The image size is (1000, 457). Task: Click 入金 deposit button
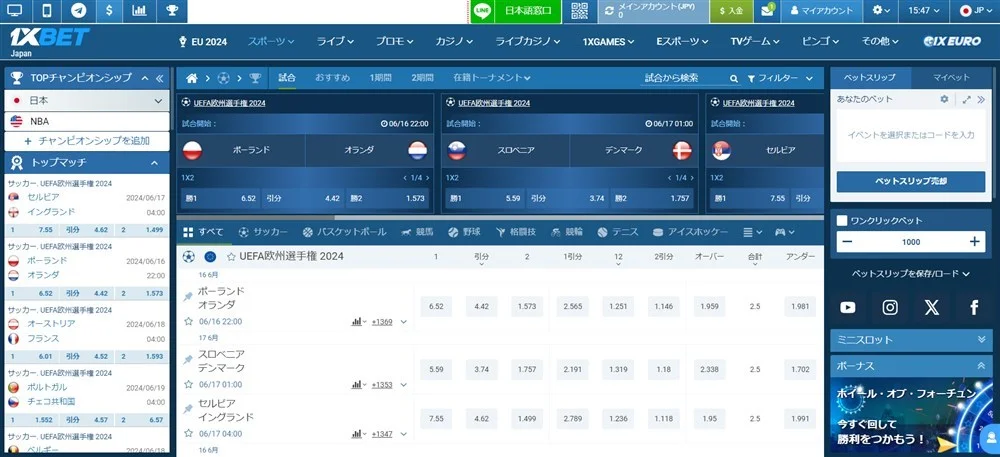coord(731,11)
